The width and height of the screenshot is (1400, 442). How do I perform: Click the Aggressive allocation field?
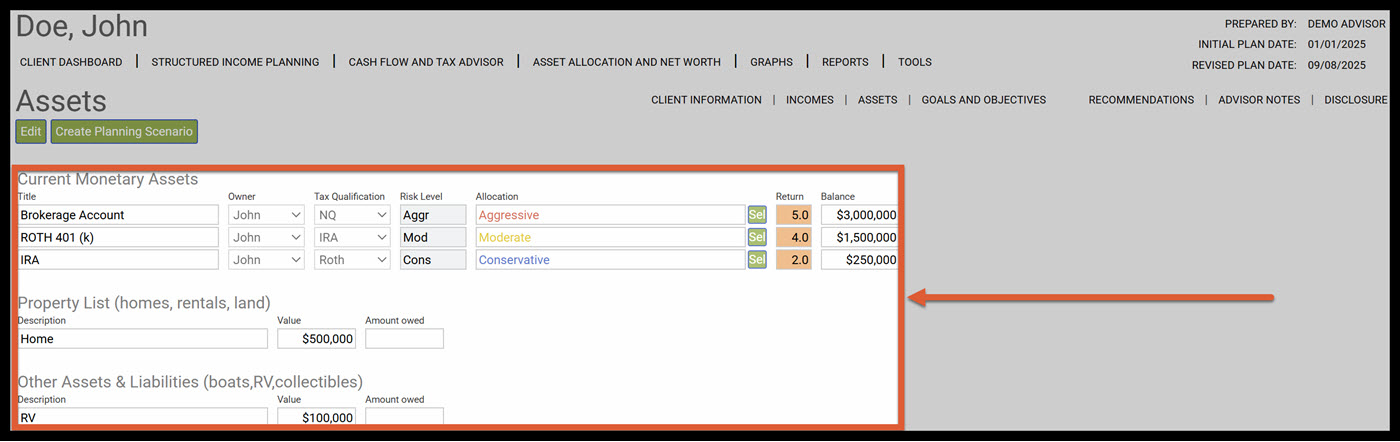(x=610, y=215)
